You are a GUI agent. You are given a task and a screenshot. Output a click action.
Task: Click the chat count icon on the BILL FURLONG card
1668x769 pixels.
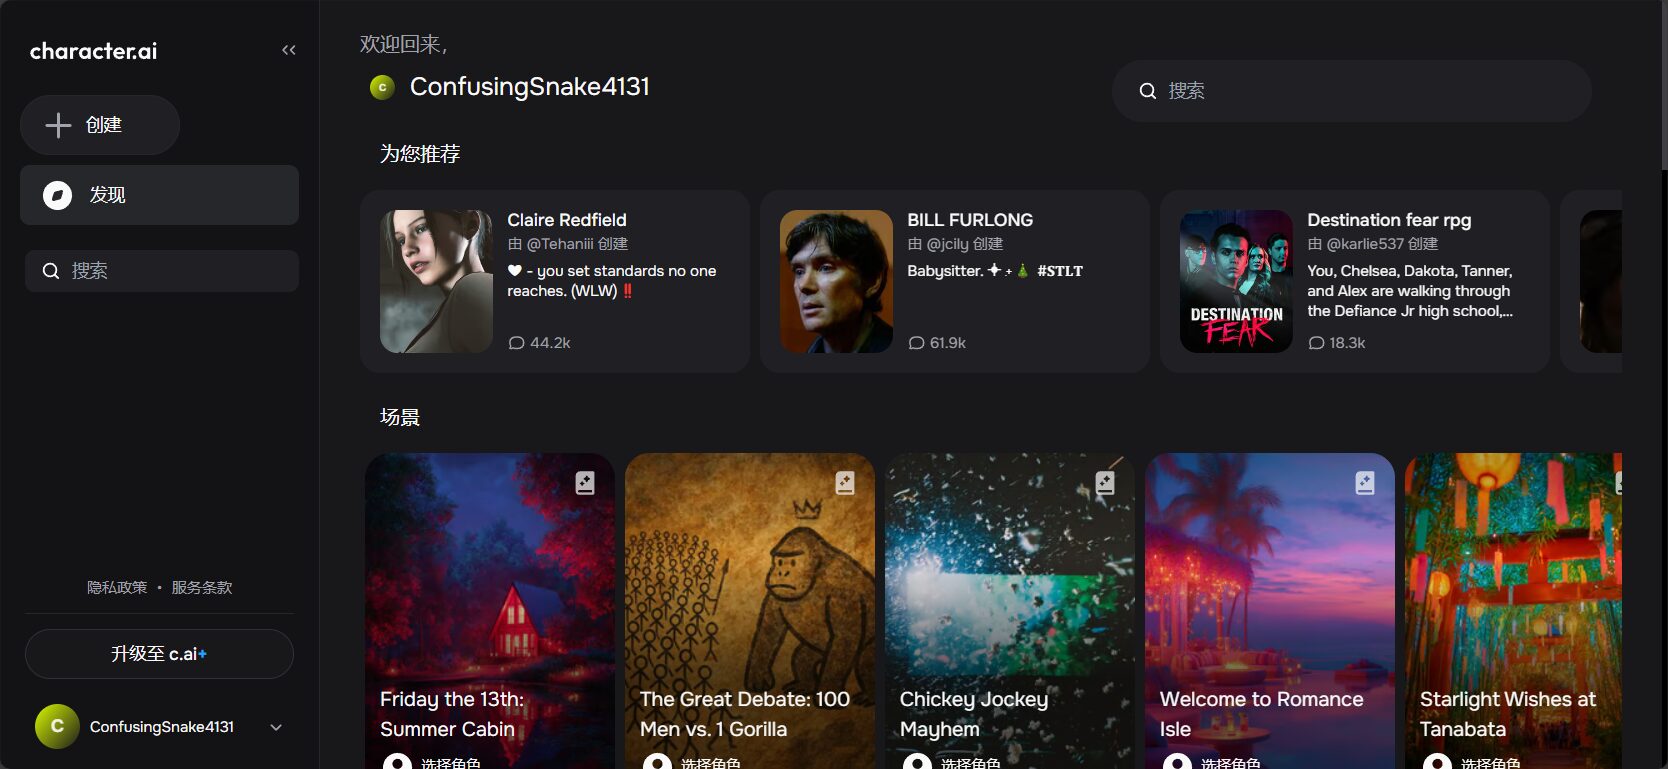[916, 343]
